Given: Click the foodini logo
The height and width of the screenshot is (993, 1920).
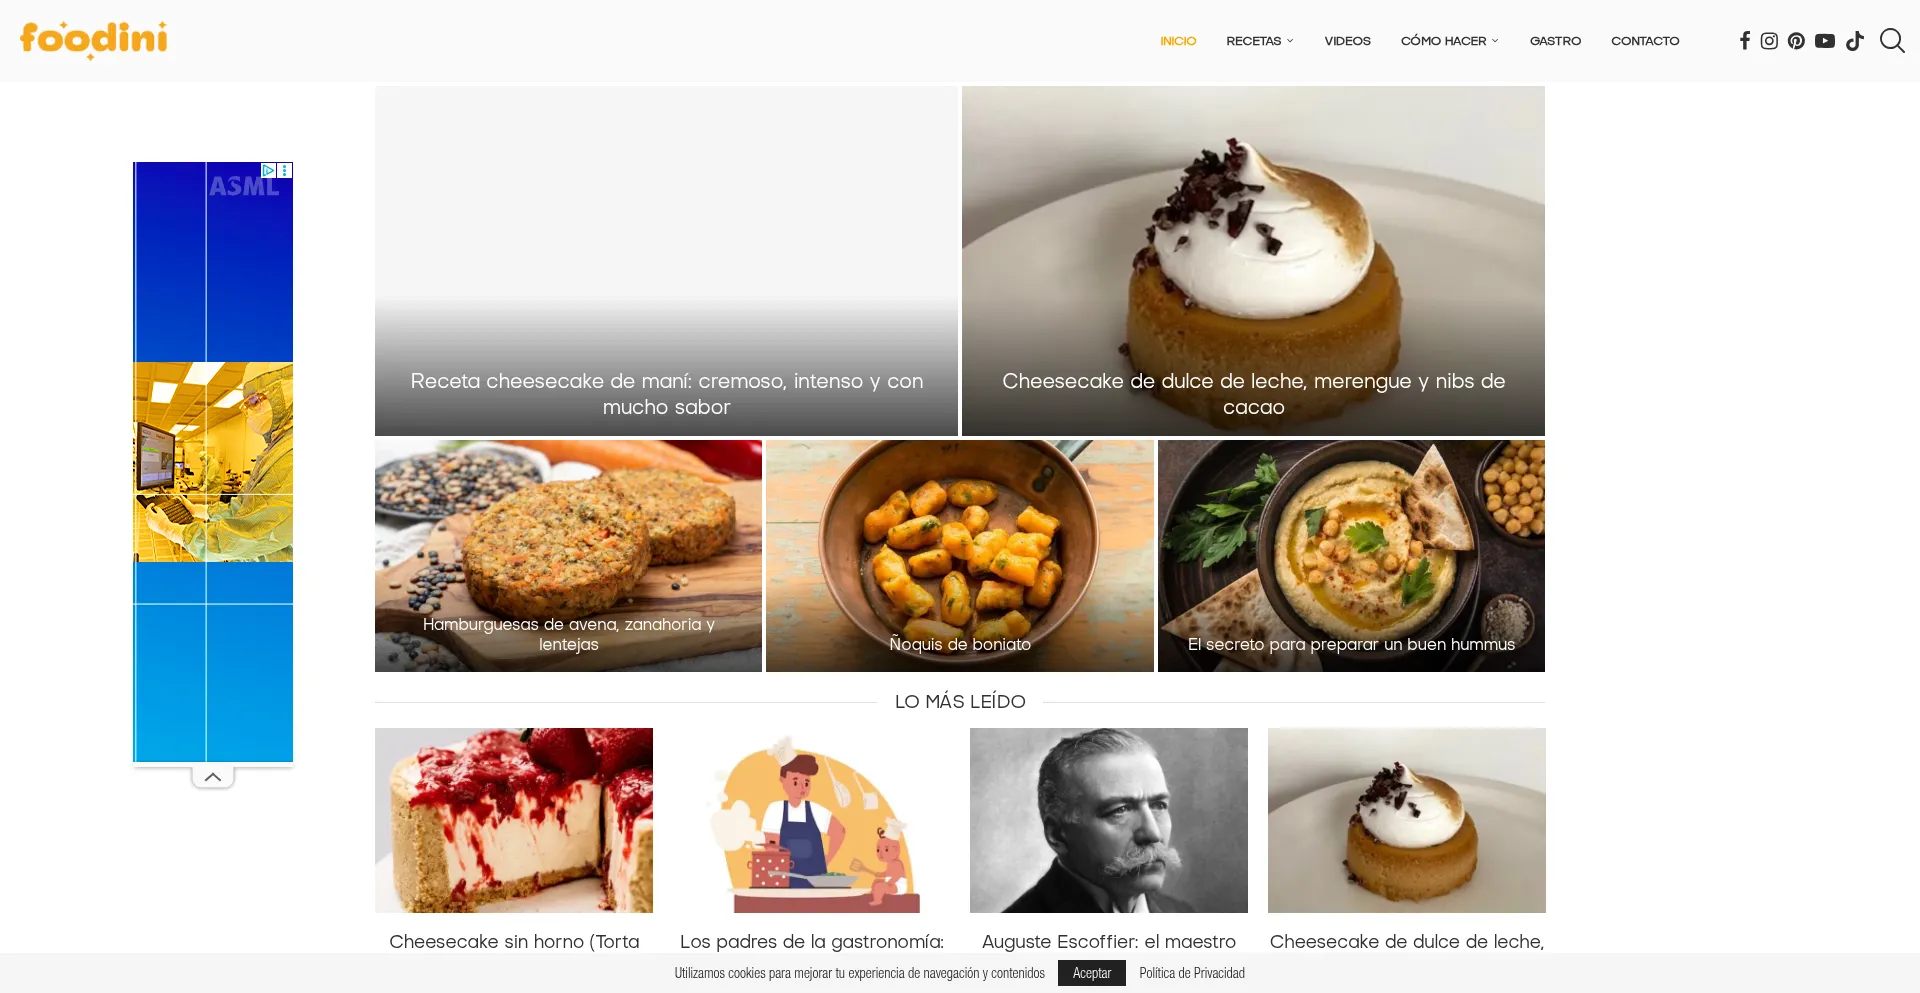Looking at the screenshot, I should (94, 40).
